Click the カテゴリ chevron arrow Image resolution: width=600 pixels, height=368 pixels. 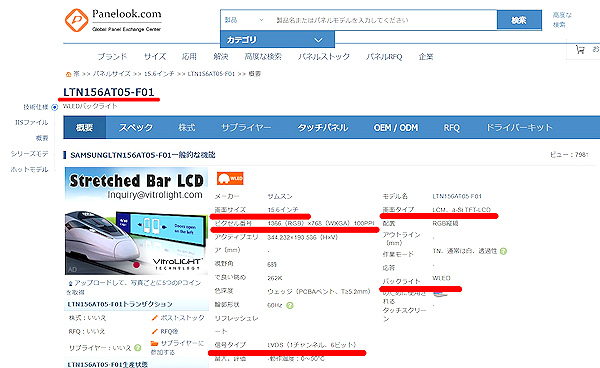(x=318, y=40)
